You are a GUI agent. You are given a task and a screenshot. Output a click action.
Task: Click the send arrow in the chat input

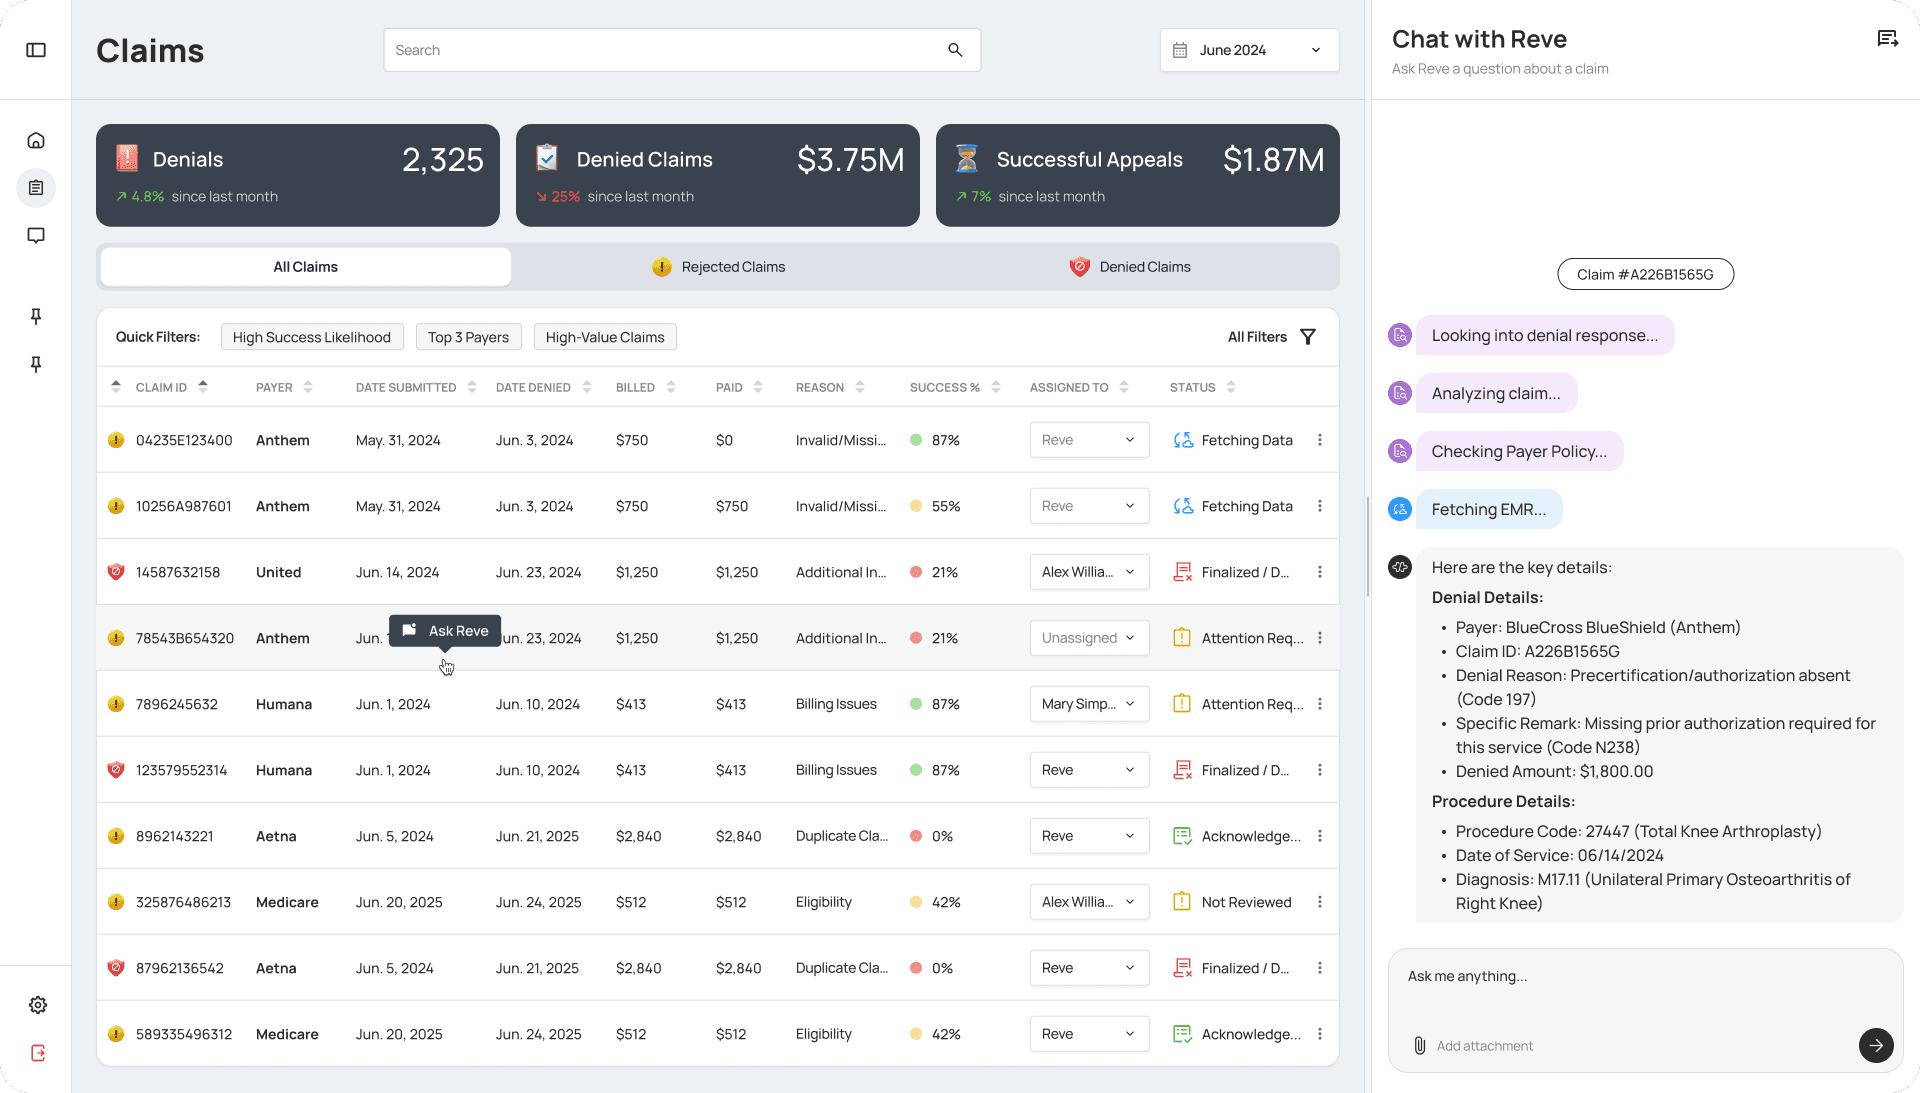pyautogui.click(x=1876, y=1045)
